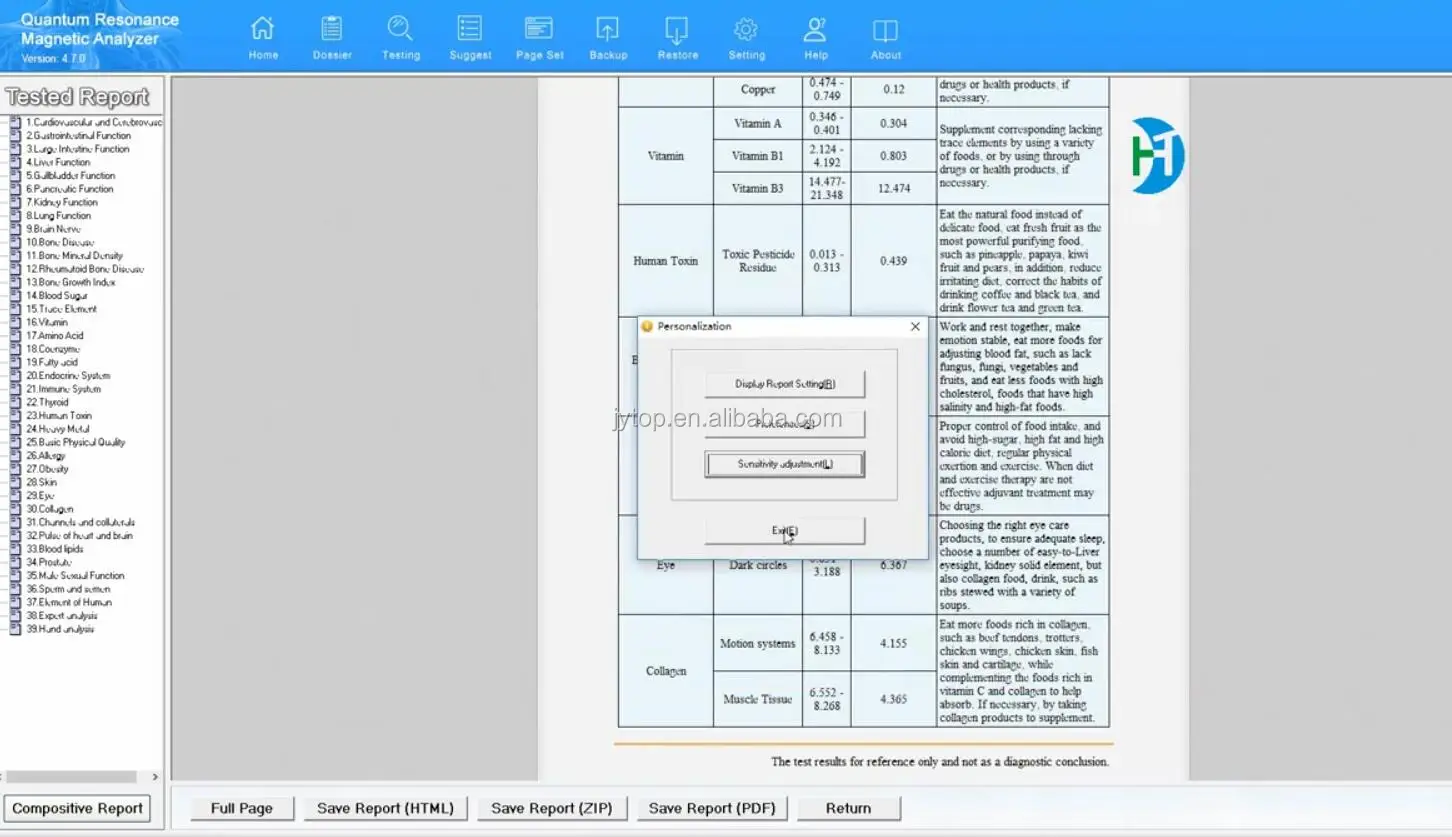Select 9.Brain Nerve report
Viewport: 1452px width, 837px height.
pos(54,229)
